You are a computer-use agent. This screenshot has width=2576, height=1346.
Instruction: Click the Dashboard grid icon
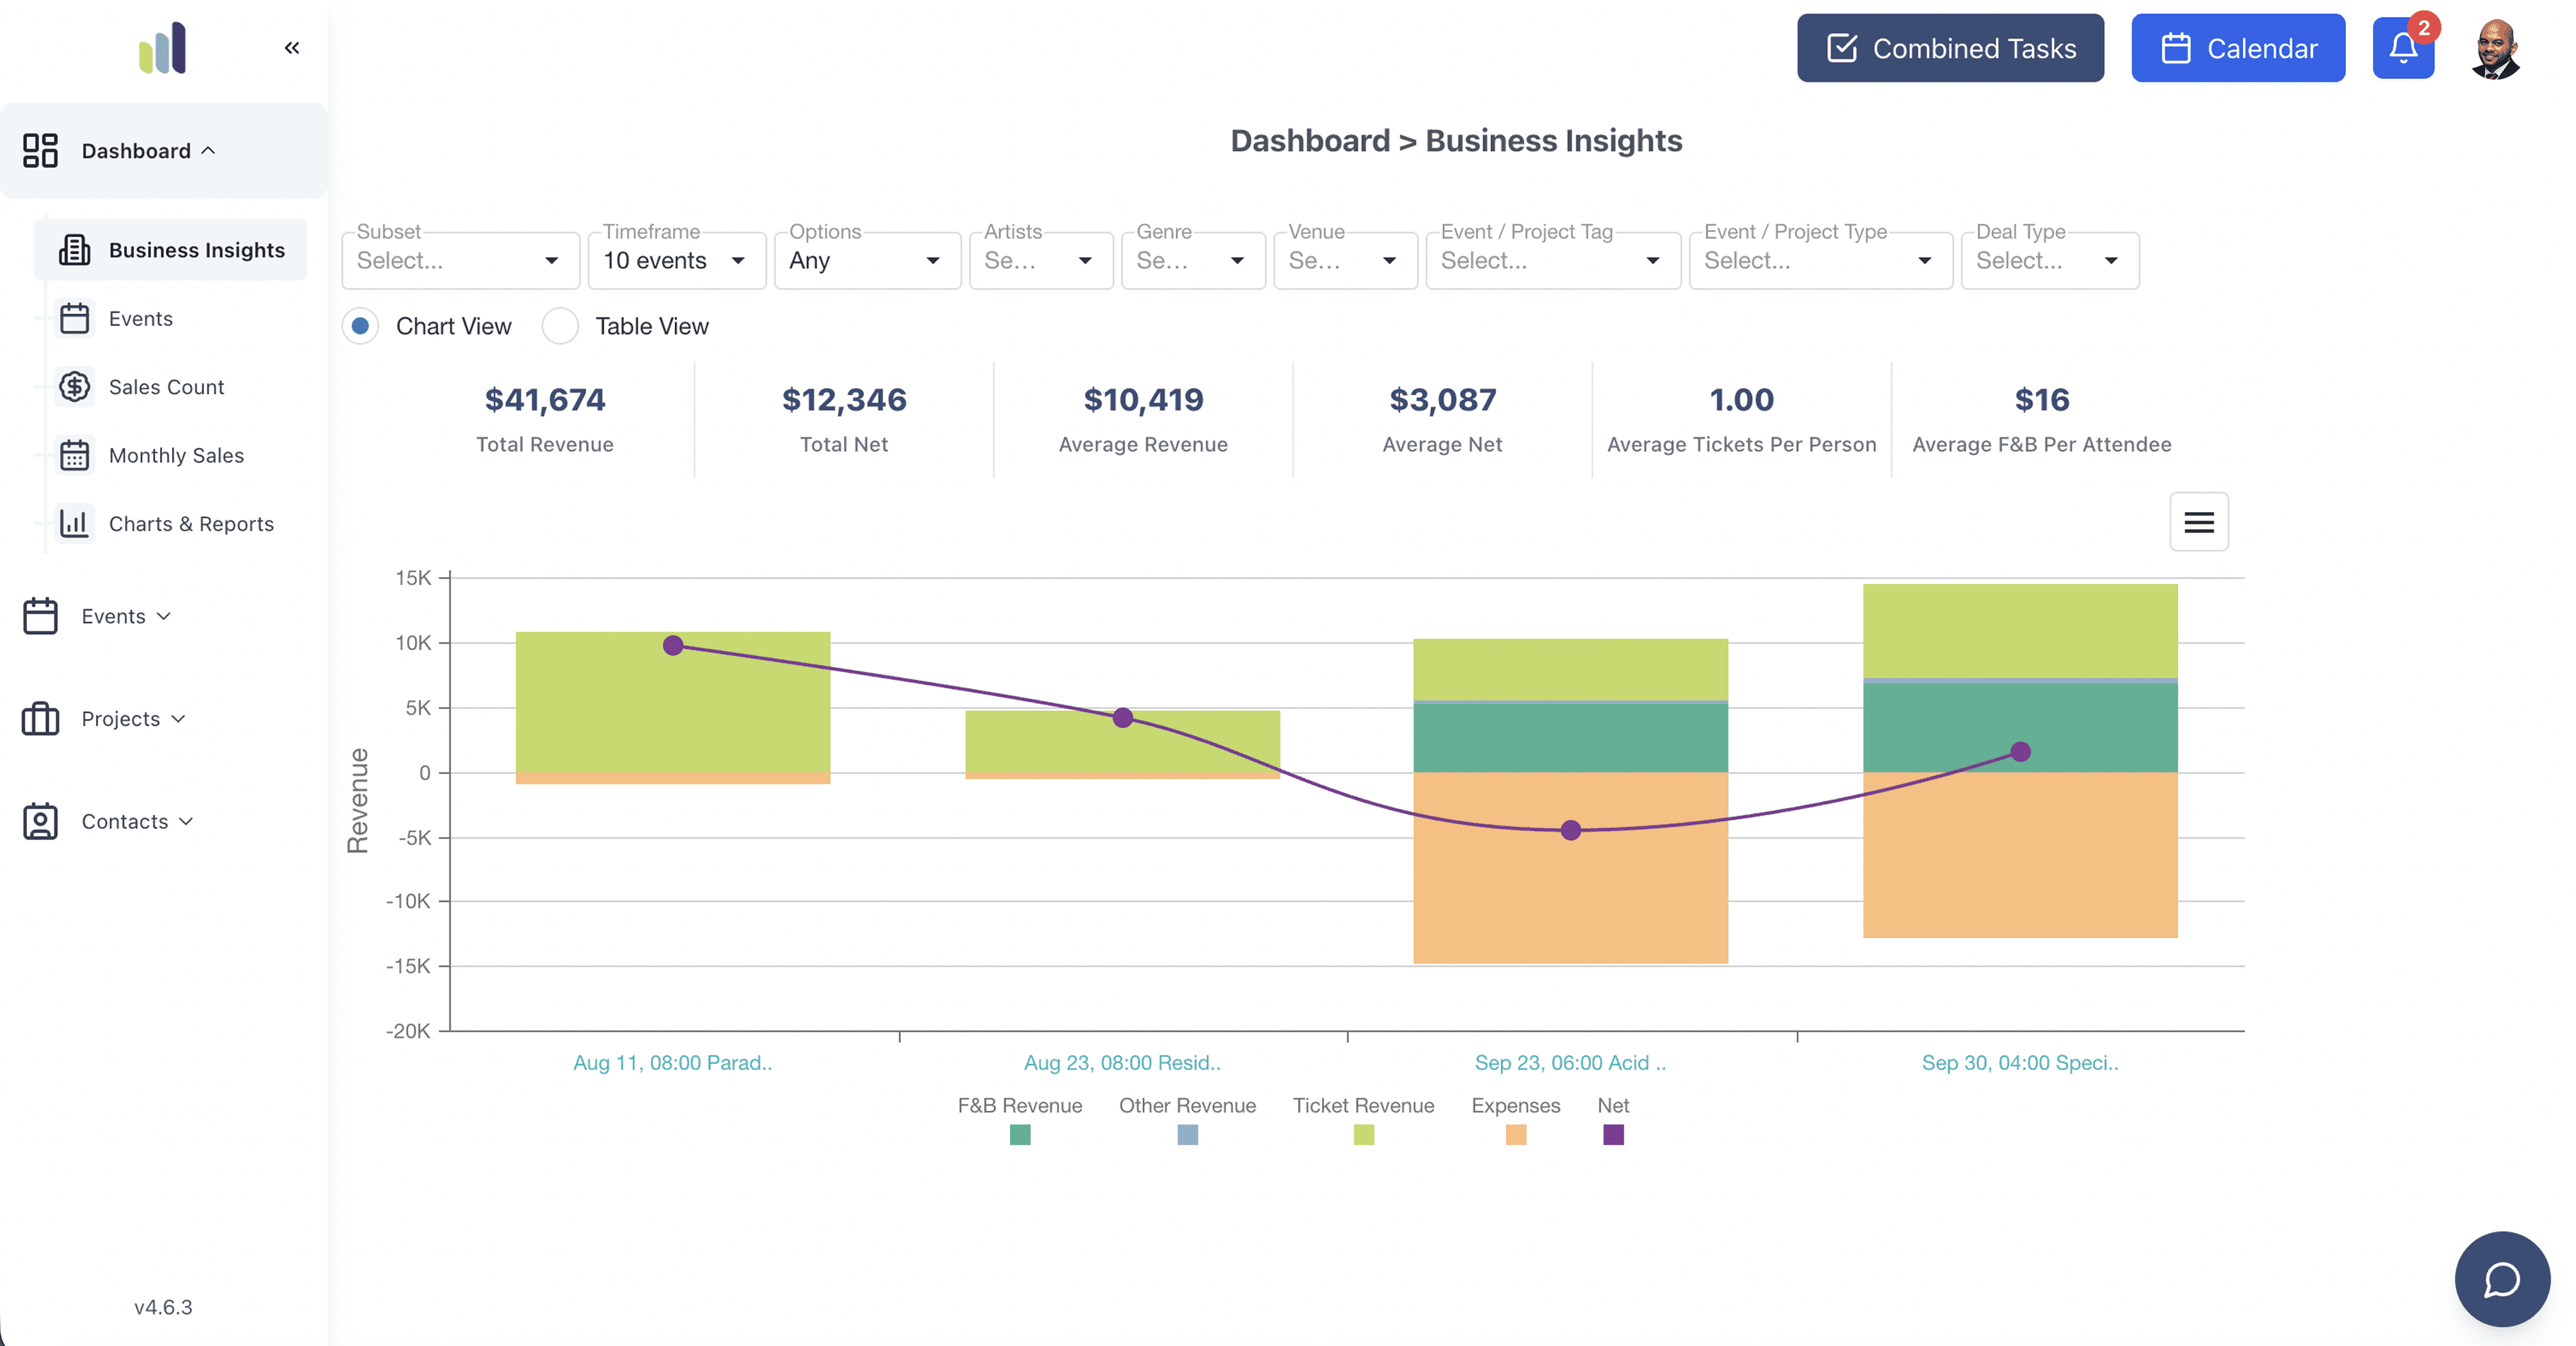coord(40,151)
